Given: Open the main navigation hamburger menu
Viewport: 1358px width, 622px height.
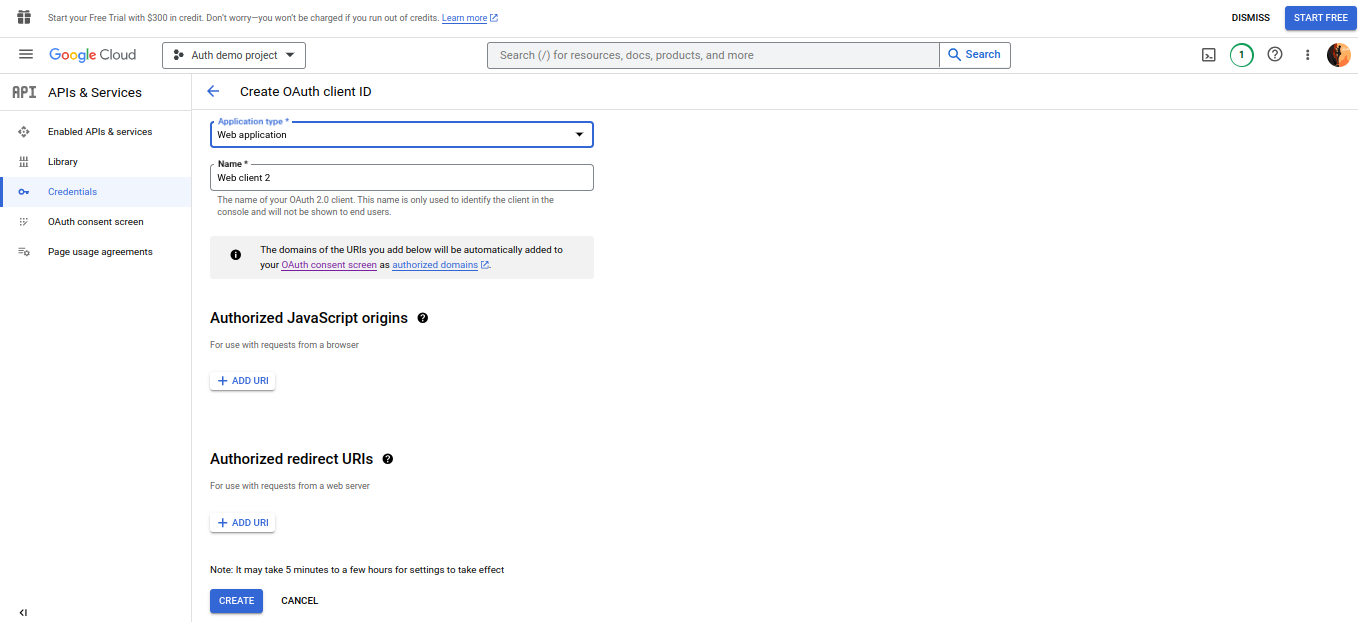Looking at the screenshot, I should [x=26, y=55].
